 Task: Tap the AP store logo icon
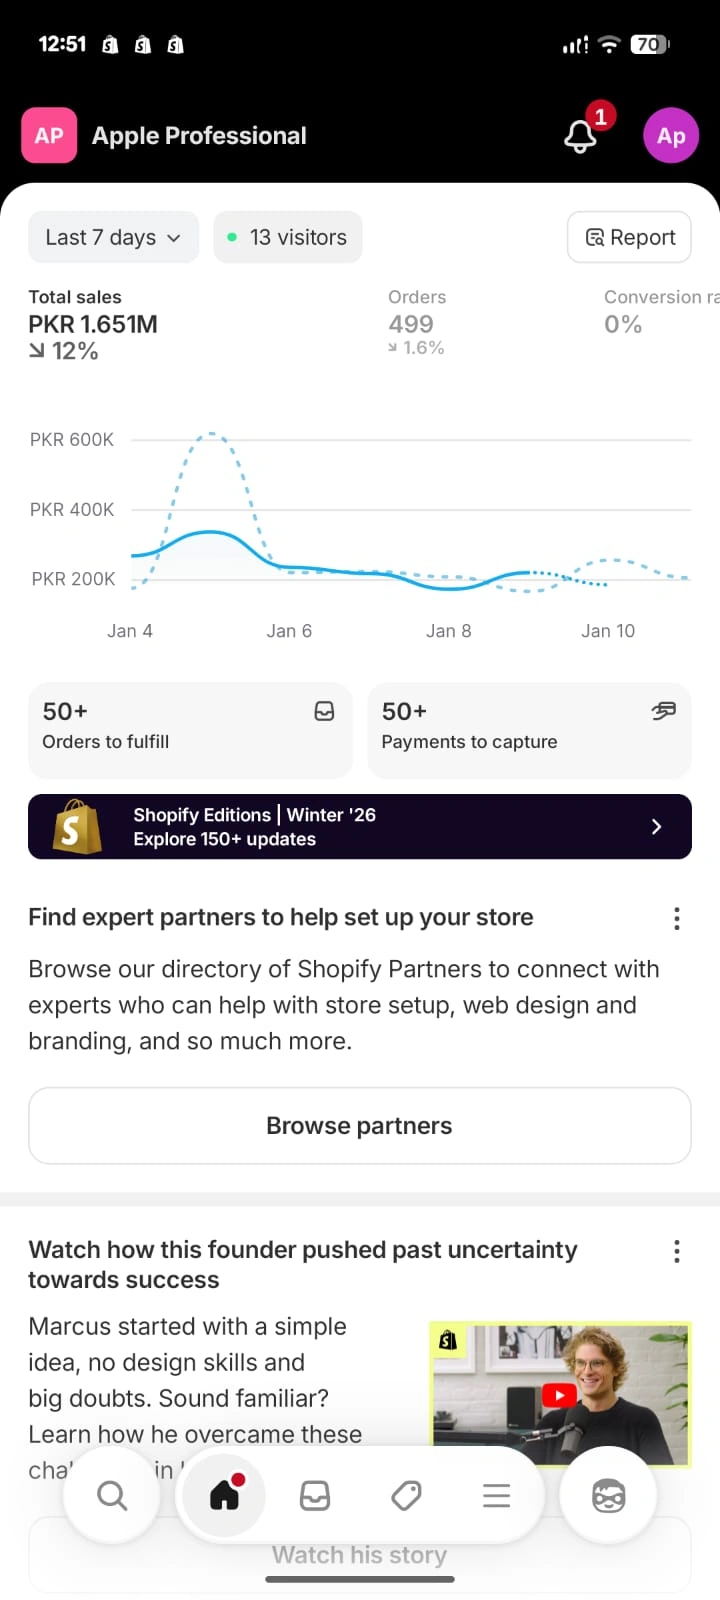pyautogui.click(x=49, y=135)
